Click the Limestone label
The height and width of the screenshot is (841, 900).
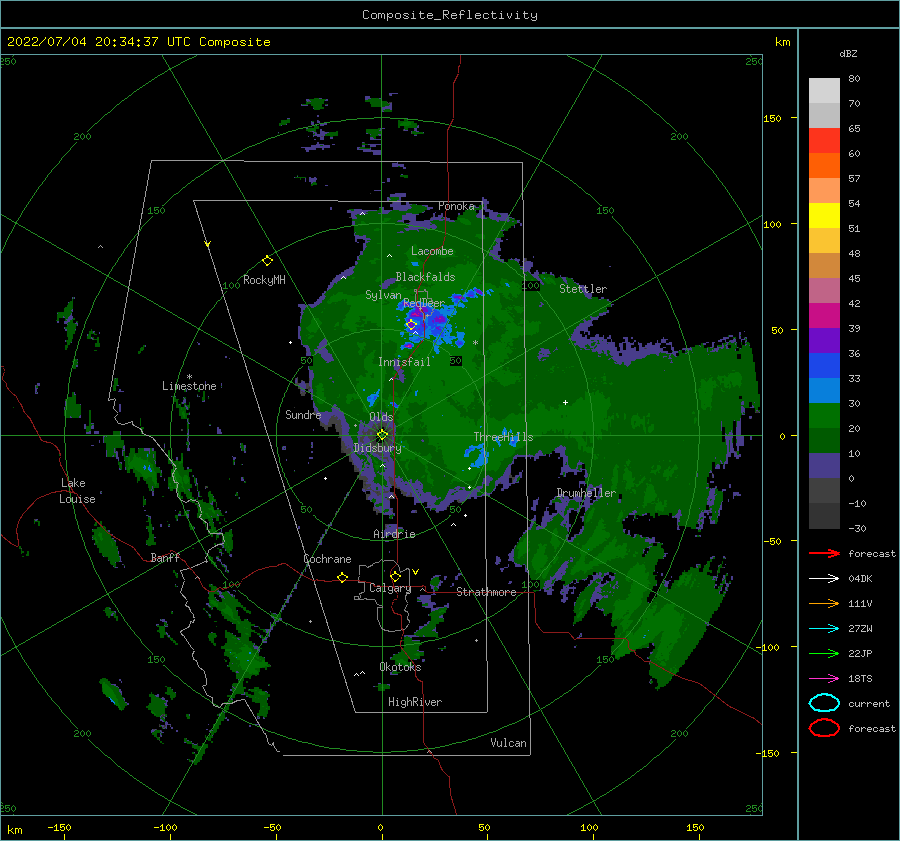coord(189,386)
